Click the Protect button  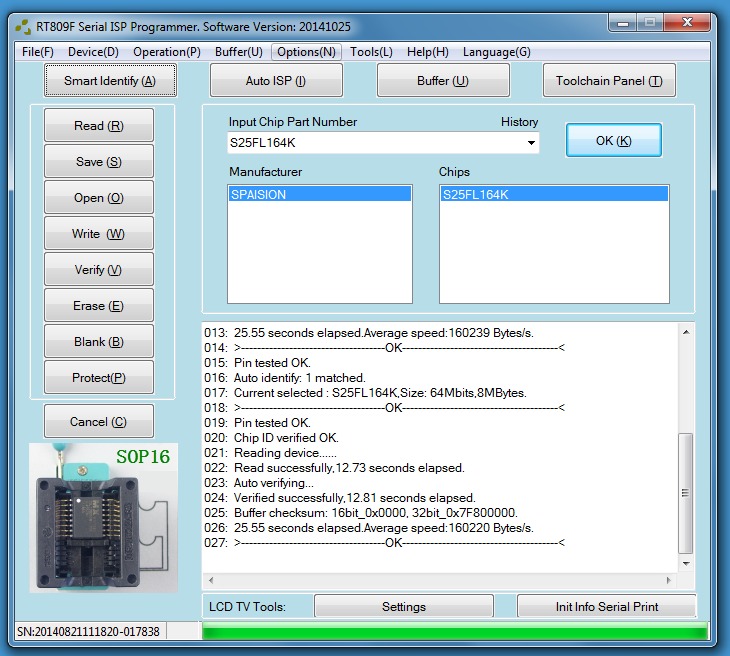pos(99,378)
